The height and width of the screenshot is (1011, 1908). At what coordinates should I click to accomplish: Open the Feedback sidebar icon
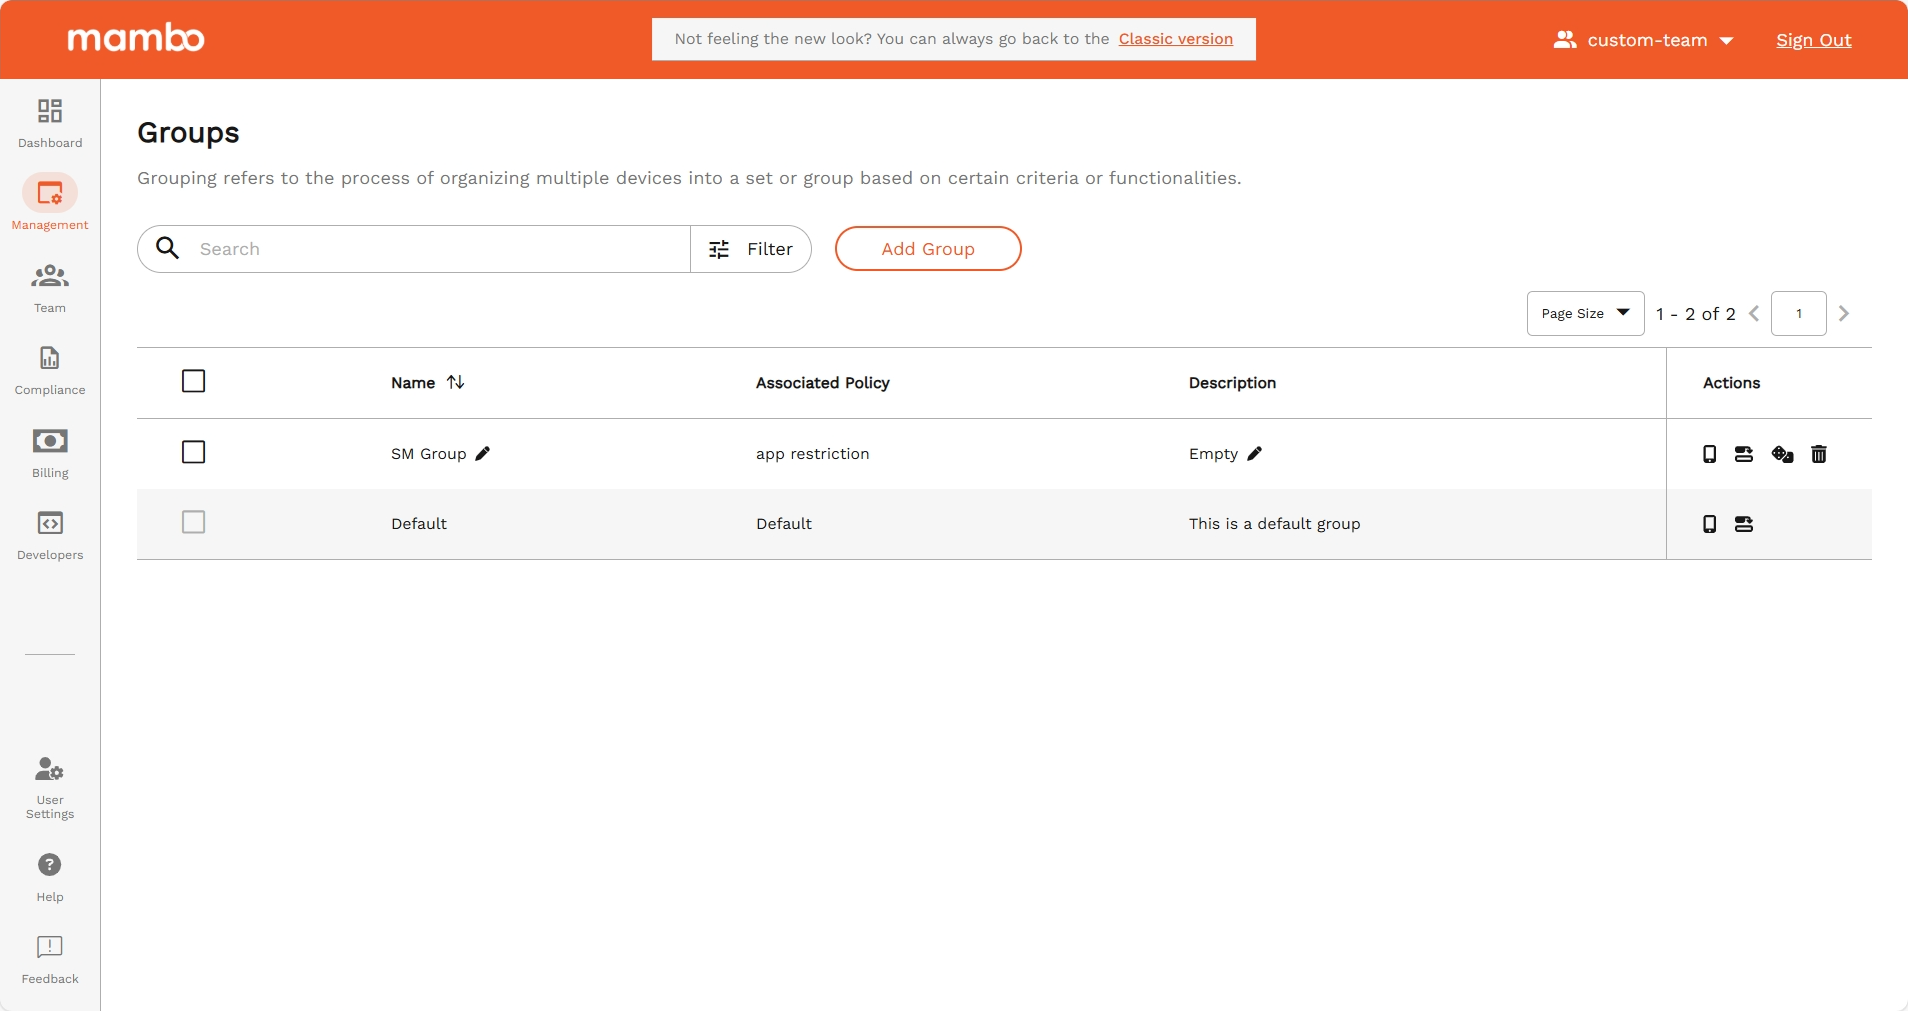(50, 958)
